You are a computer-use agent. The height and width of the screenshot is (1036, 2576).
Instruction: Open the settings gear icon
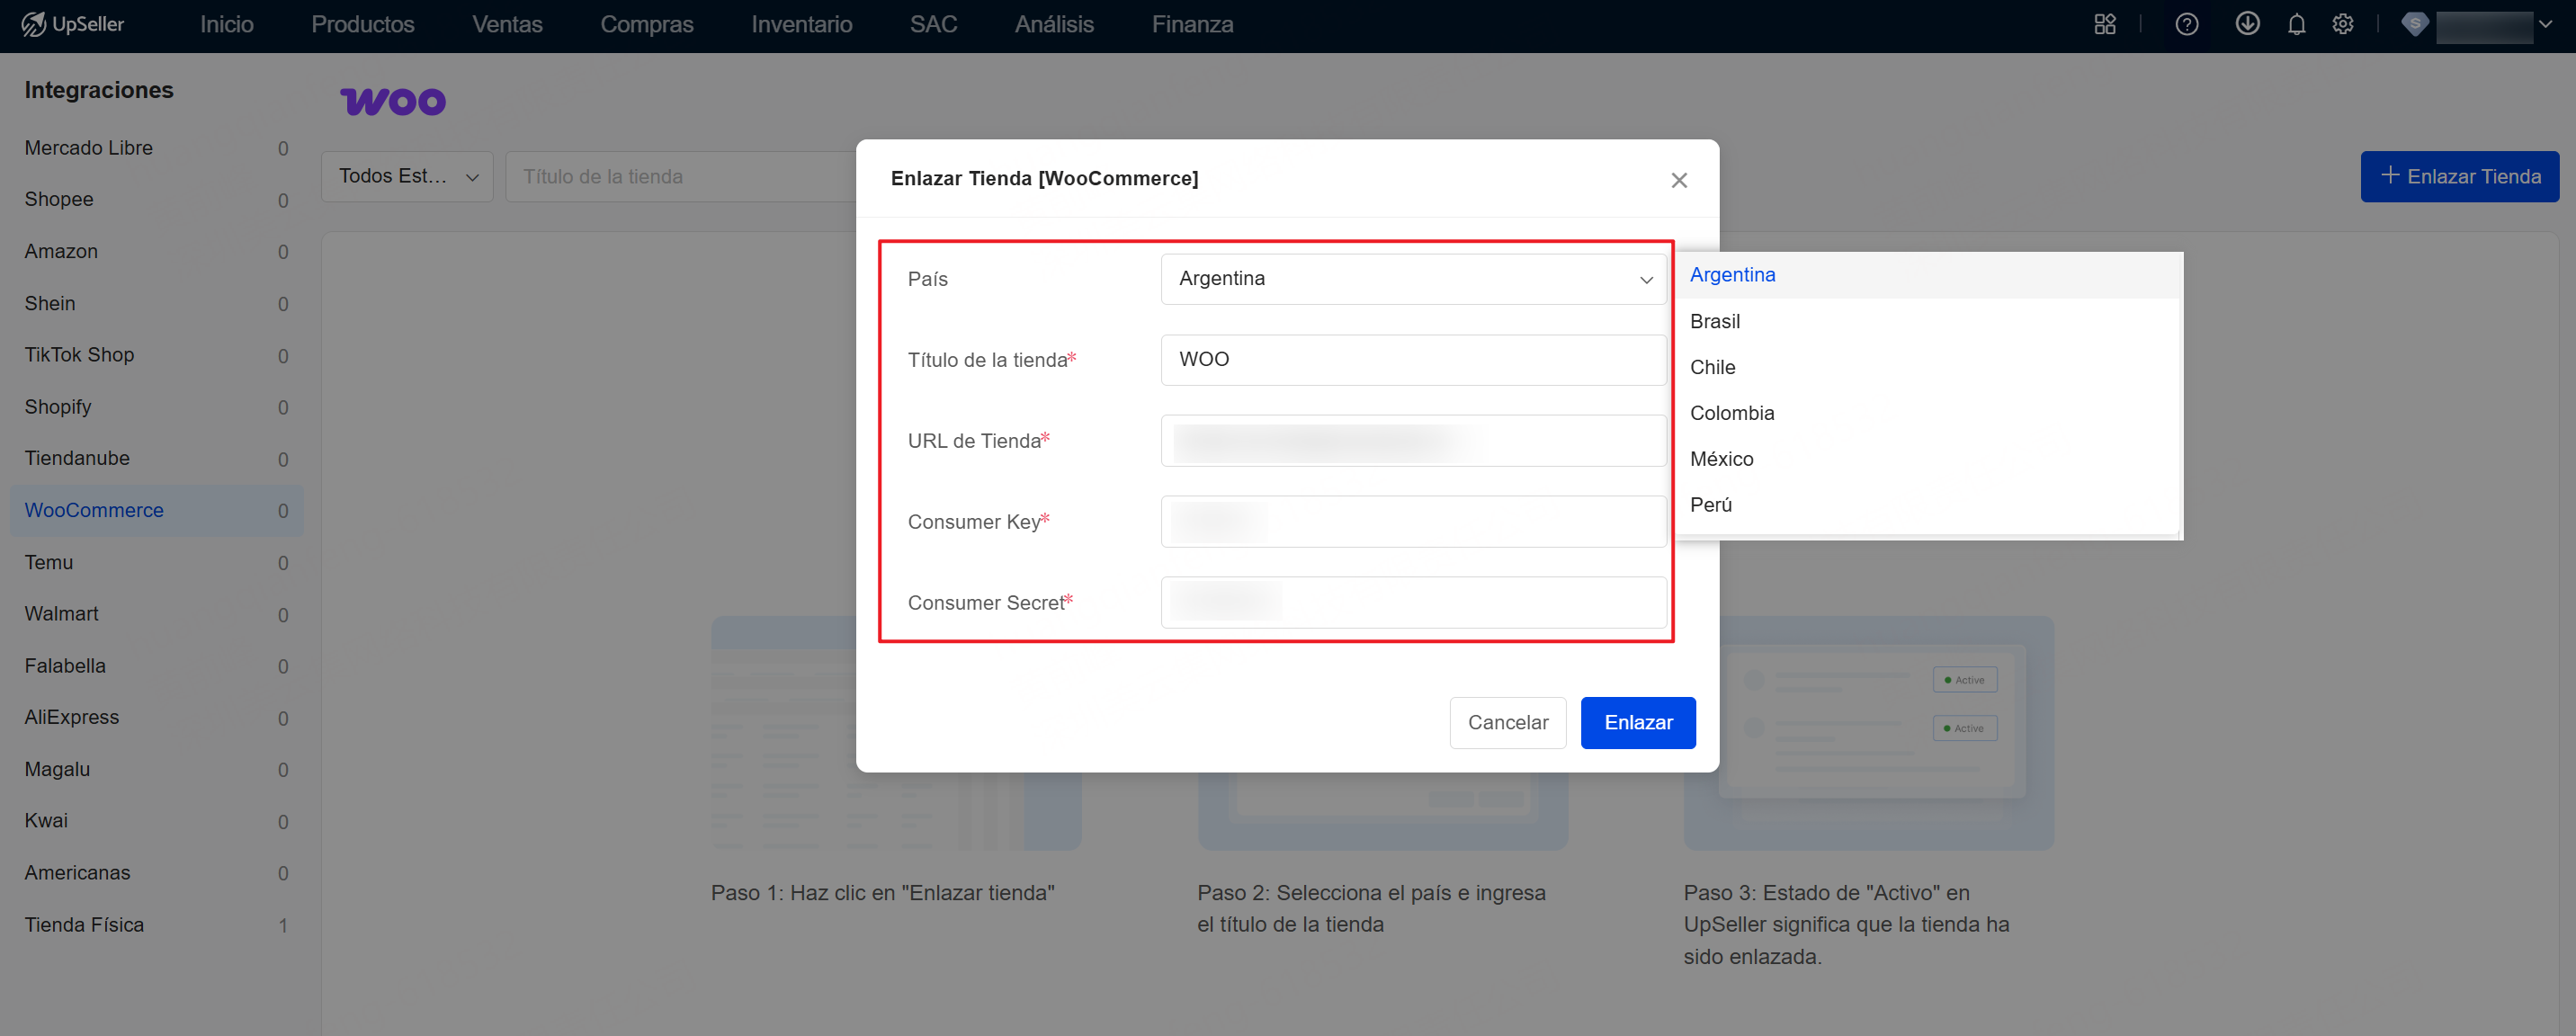(x=2343, y=24)
